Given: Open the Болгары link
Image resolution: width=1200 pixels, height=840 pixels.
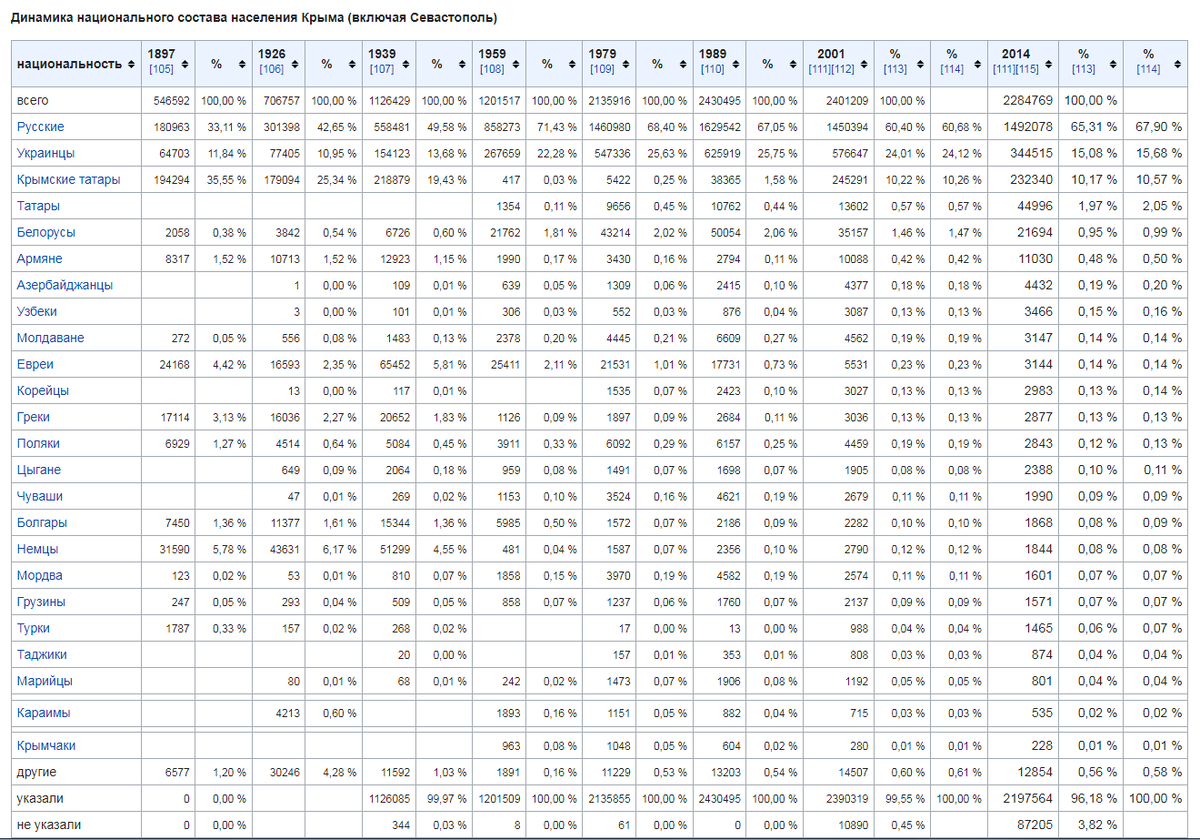Looking at the screenshot, I should pyautogui.click(x=42, y=522).
